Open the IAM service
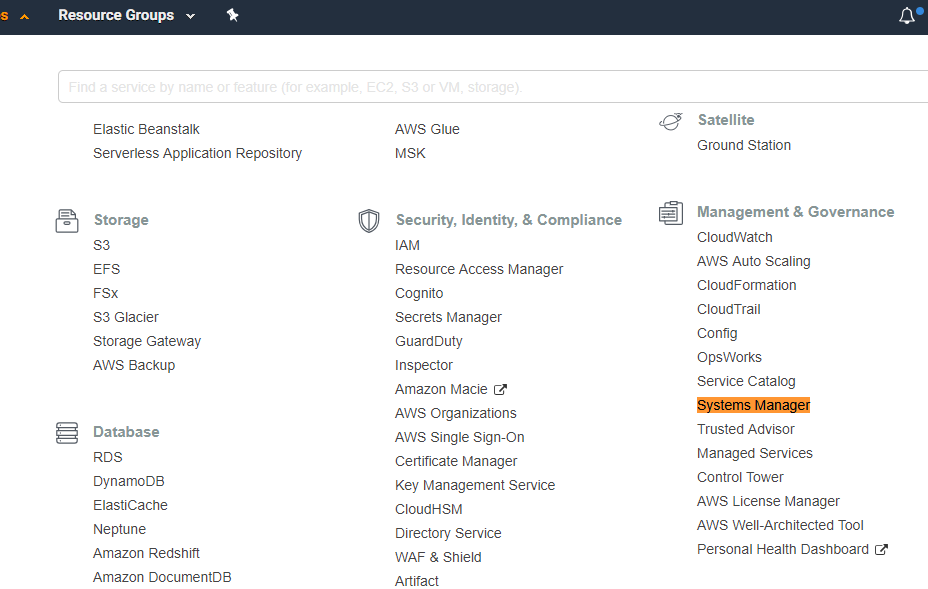The height and width of the screenshot is (589, 928). [x=407, y=245]
